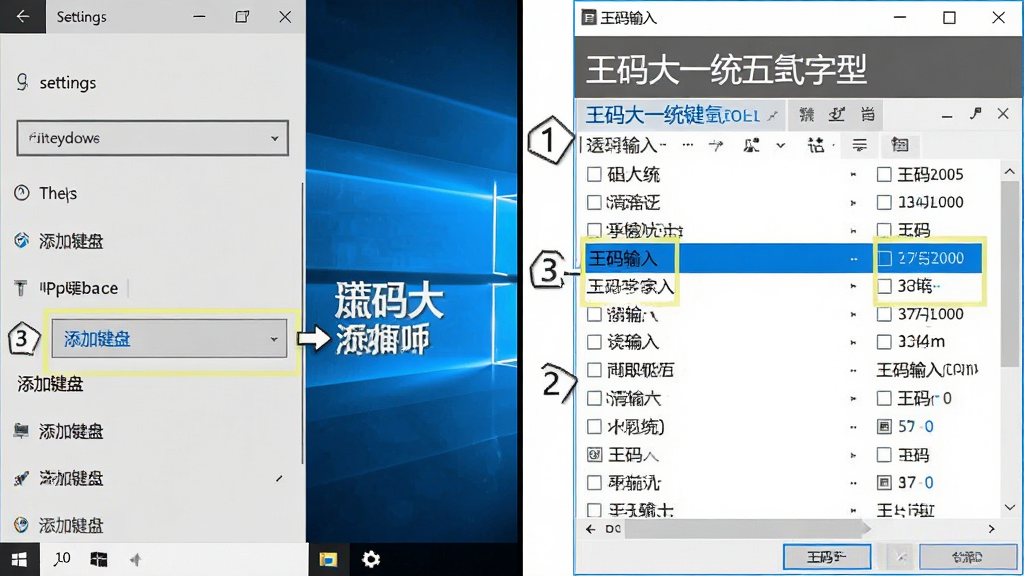Open the 添加键盘 entry with the monitor icon
Viewport: 1024px width, 576px height.
coord(59,431)
